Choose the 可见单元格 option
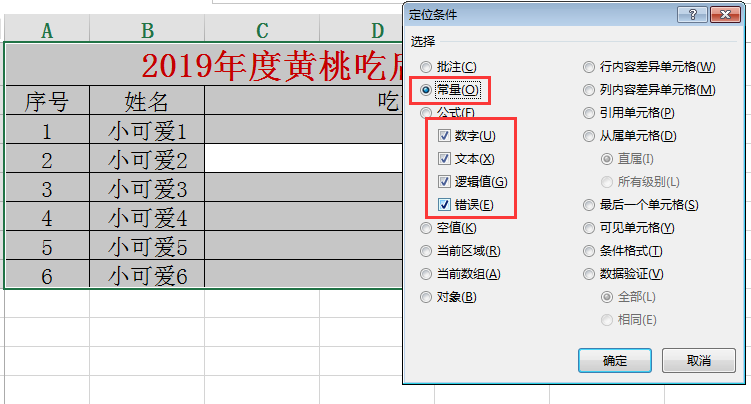Viewport: 751px width, 404px height. pos(590,228)
